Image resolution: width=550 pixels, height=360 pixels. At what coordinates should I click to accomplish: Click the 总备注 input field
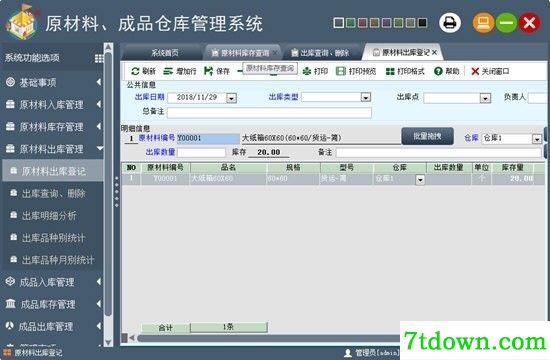pos(269,113)
